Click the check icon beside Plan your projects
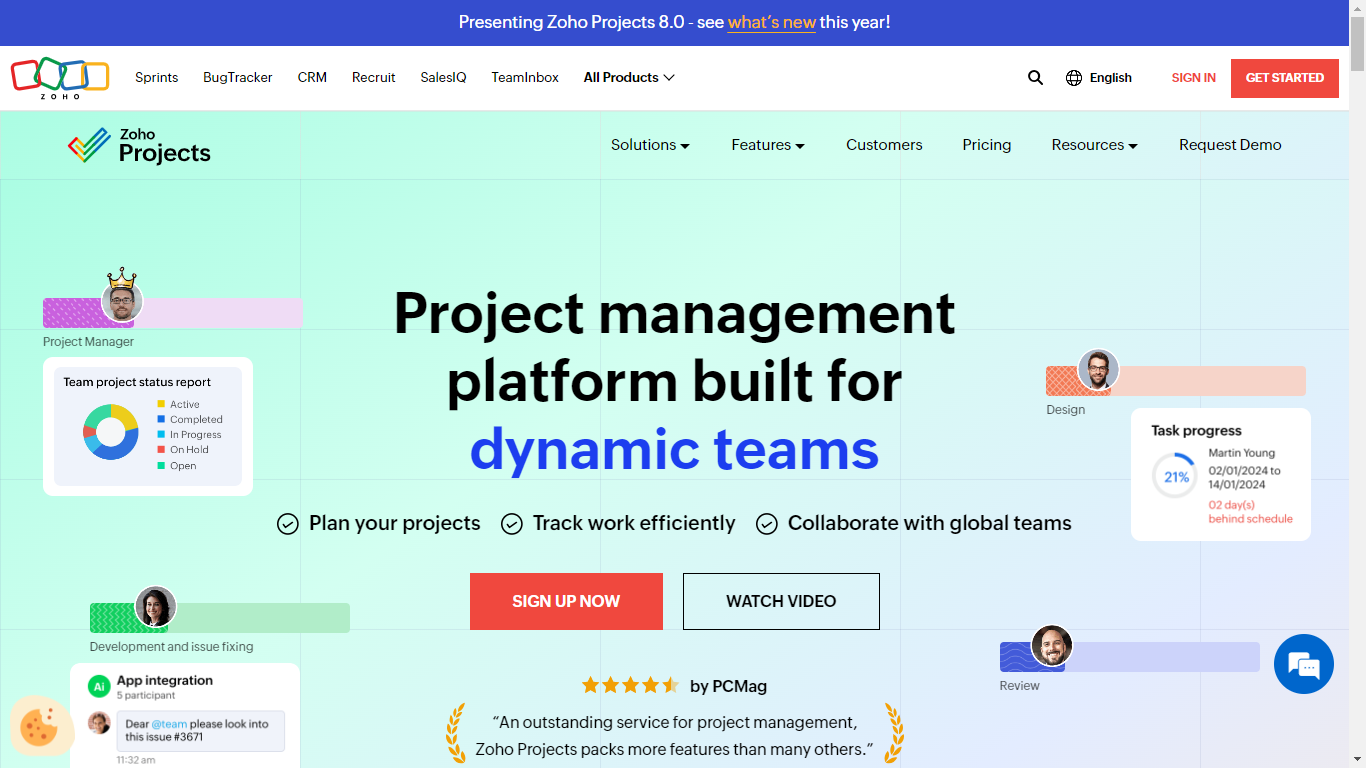 tap(288, 524)
